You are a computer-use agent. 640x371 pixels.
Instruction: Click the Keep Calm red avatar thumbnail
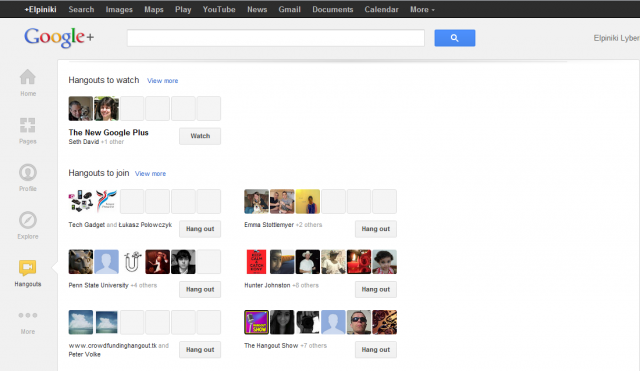(256, 262)
